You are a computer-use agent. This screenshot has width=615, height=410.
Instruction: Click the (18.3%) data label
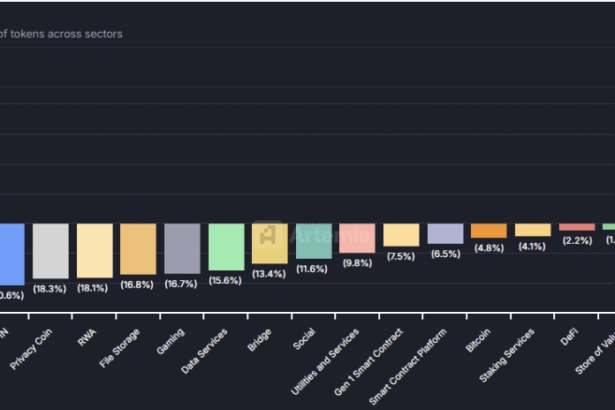click(x=50, y=288)
